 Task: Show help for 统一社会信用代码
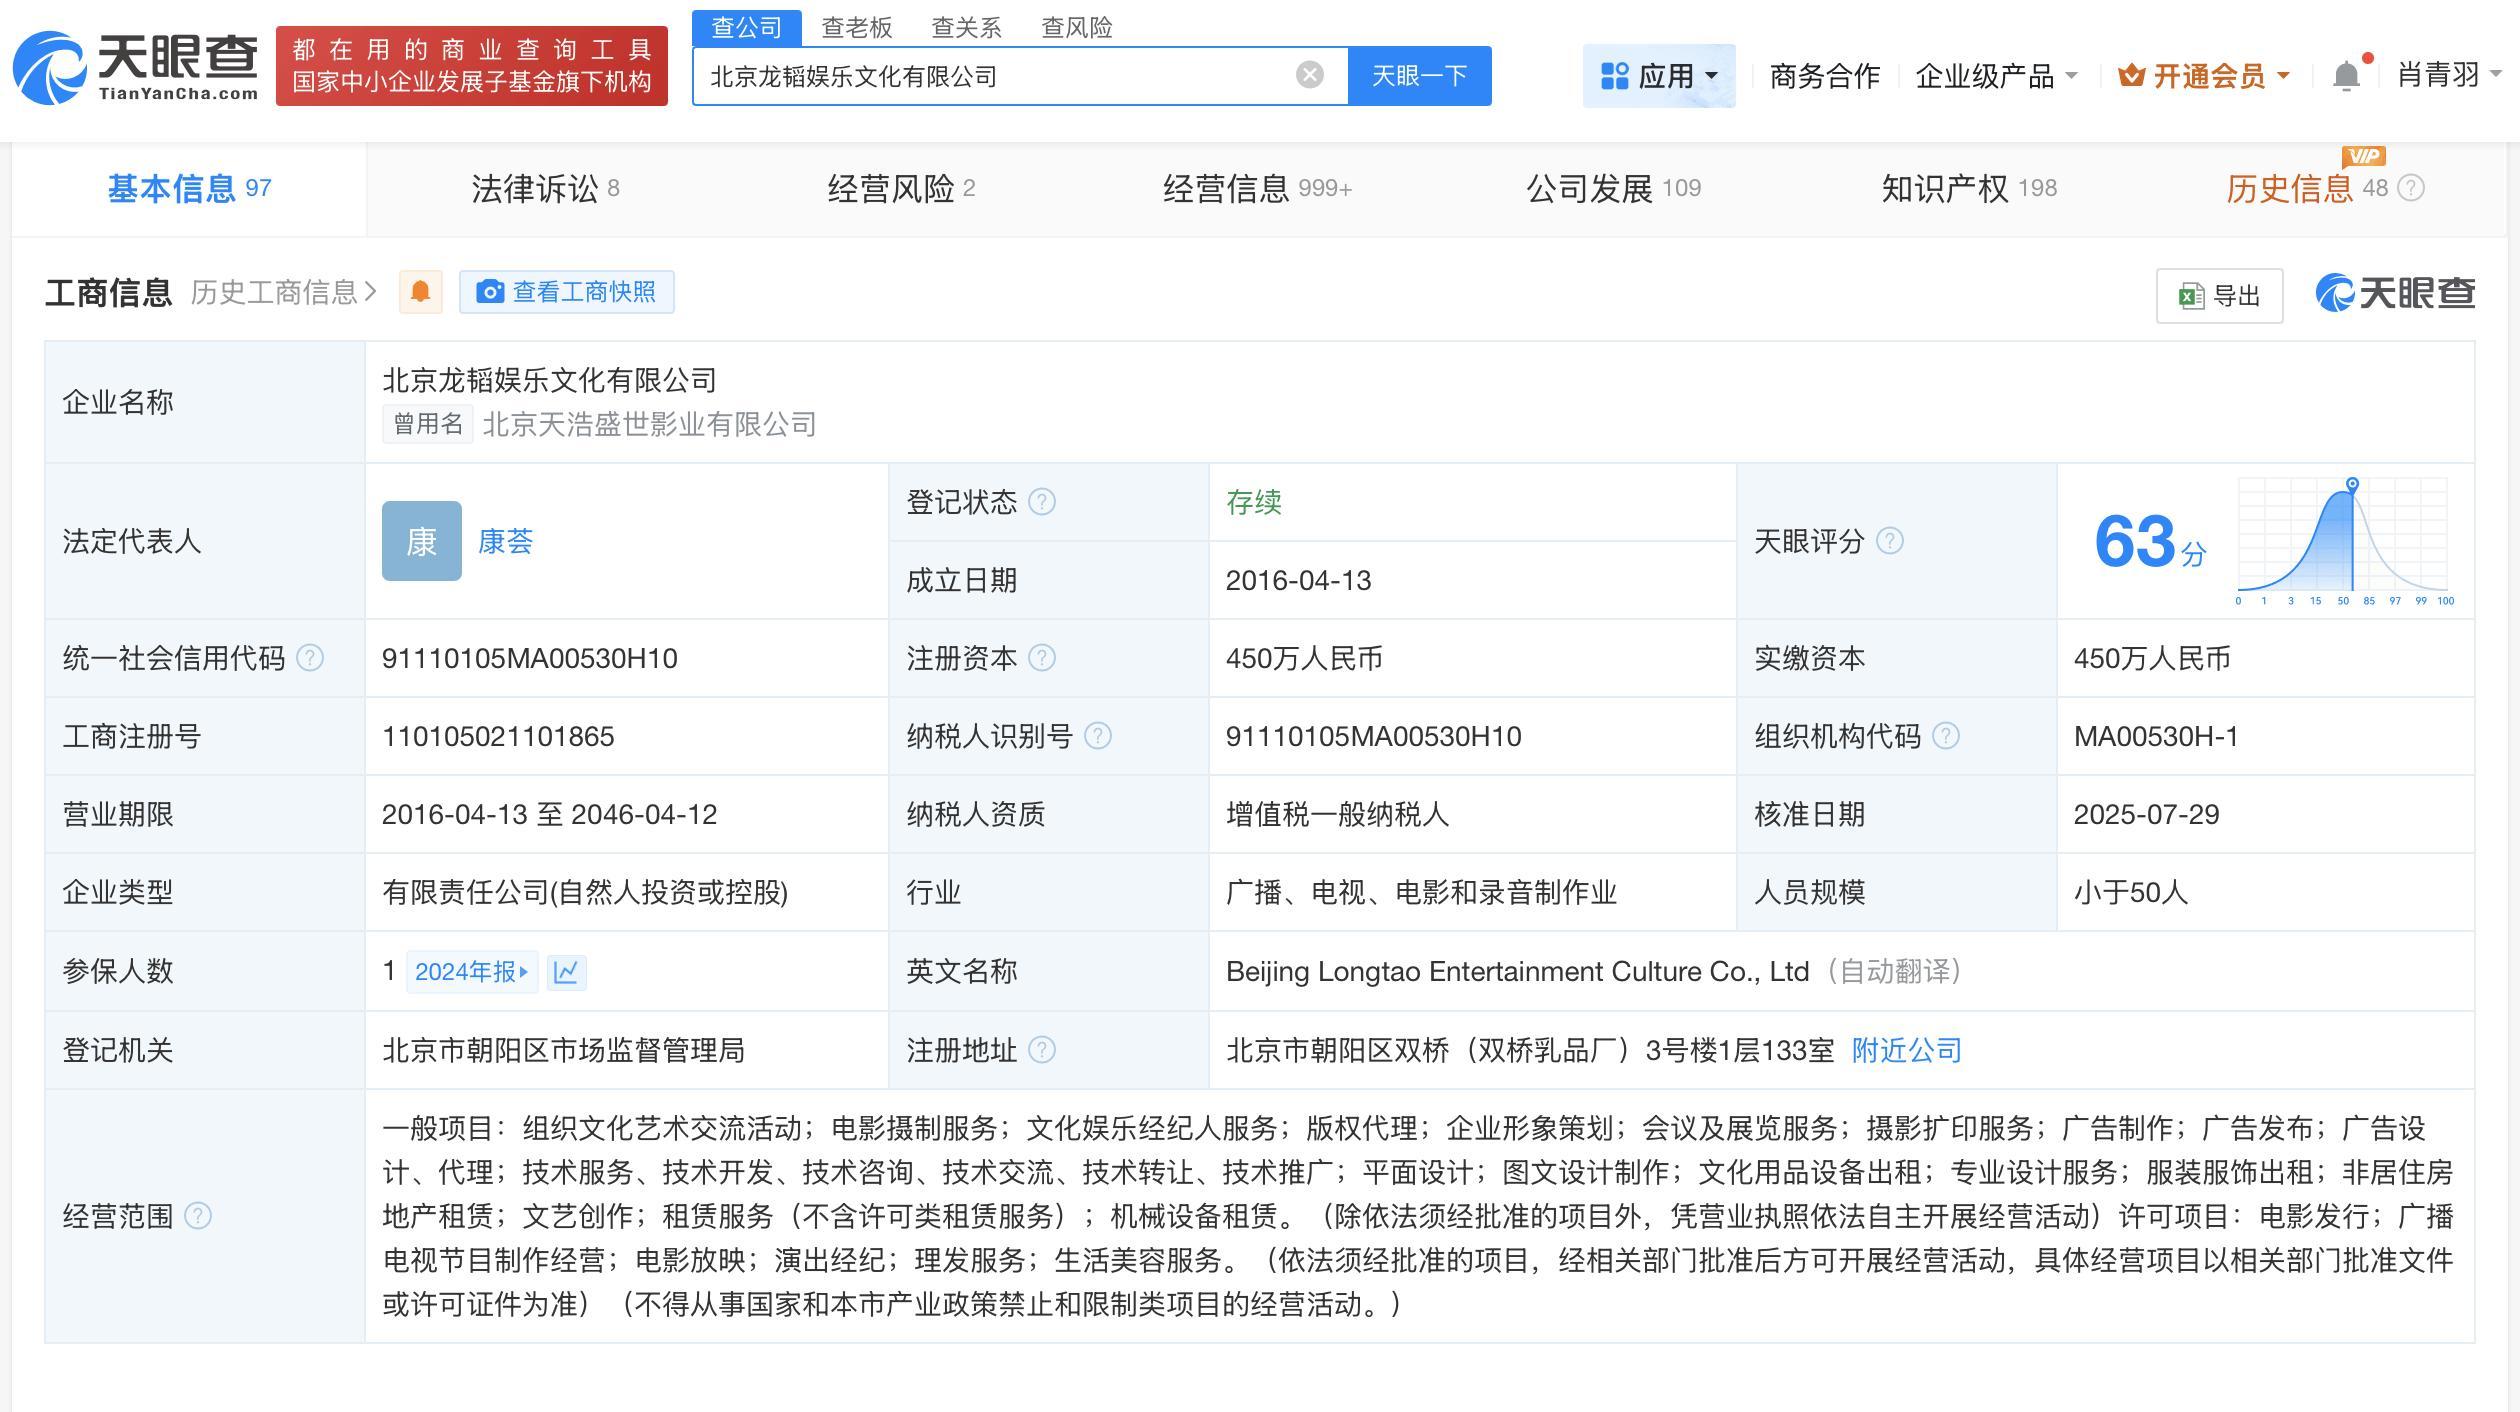click(310, 658)
